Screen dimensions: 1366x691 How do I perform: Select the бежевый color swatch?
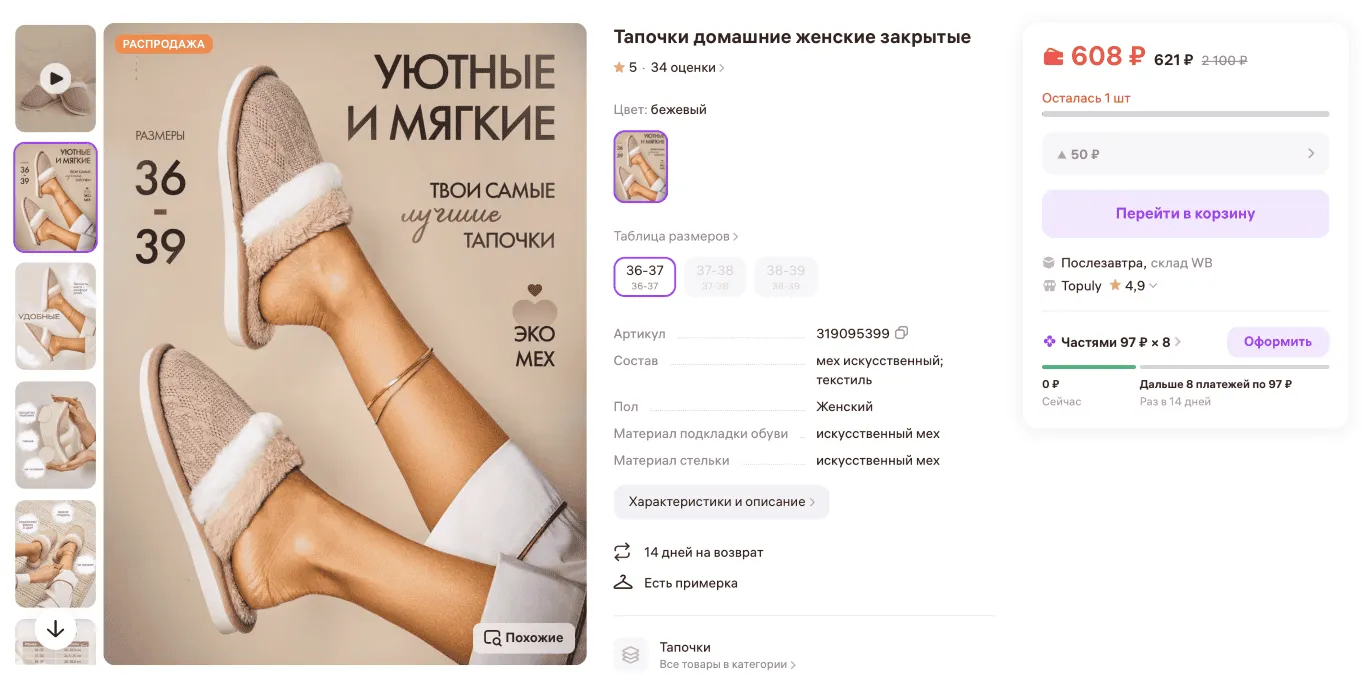point(641,167)
